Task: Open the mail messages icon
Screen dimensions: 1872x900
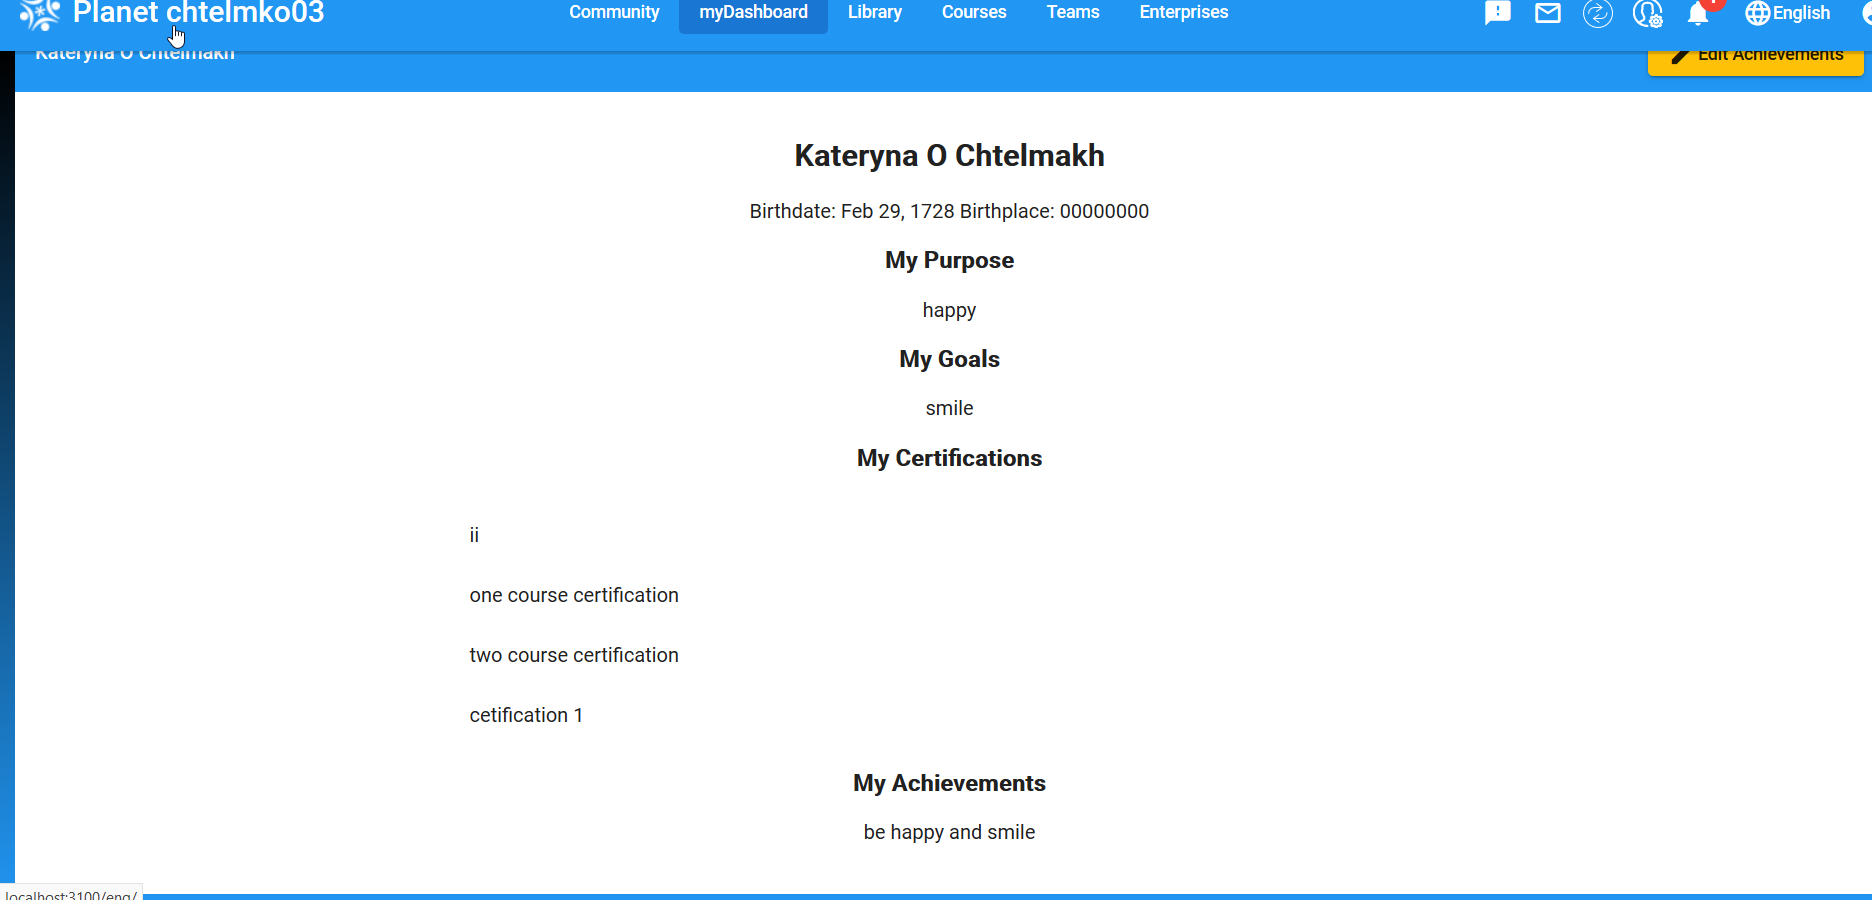Action: pyautogui.click(x=1548, y=13)
